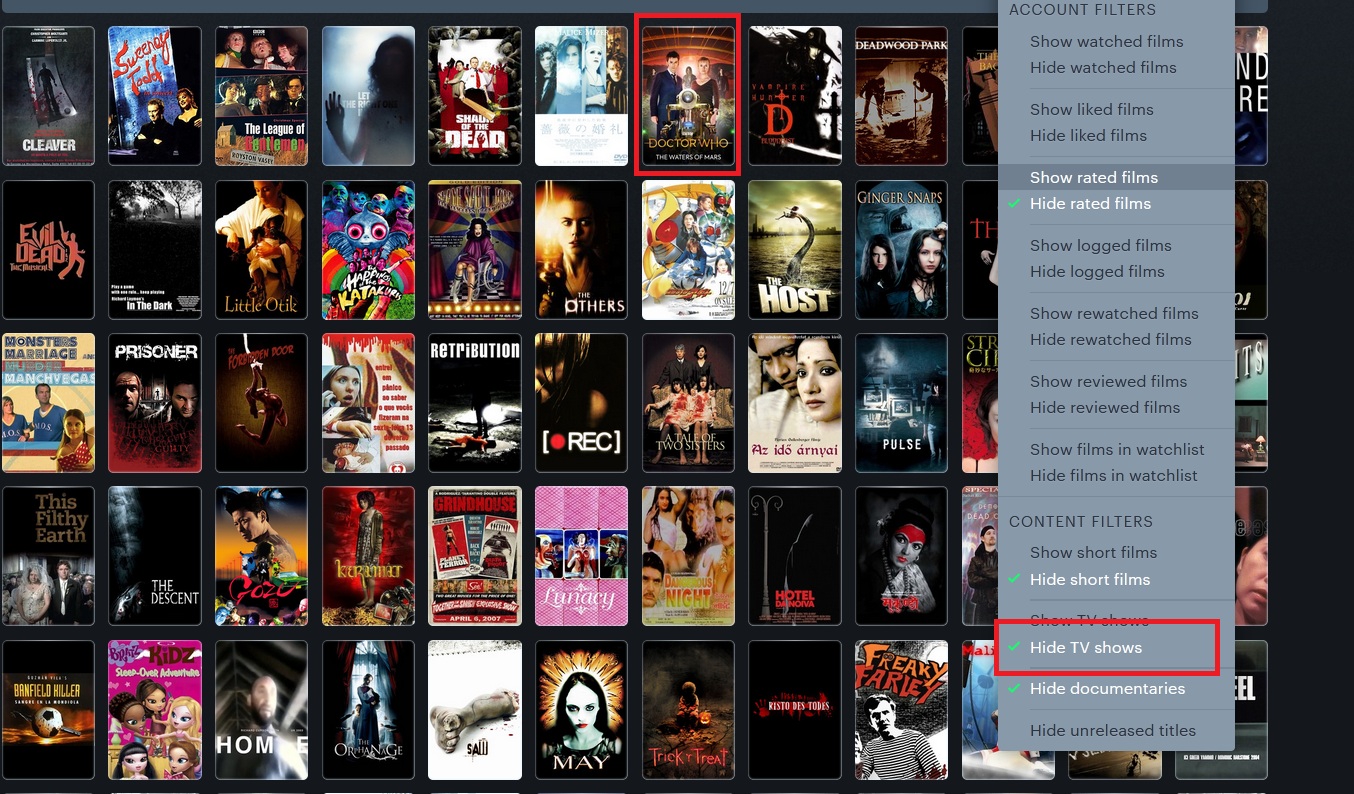This screenshot has height=794, width=1354.
Task: Open The Happiness of the Katakuris poster
Action: coord(368,250)
